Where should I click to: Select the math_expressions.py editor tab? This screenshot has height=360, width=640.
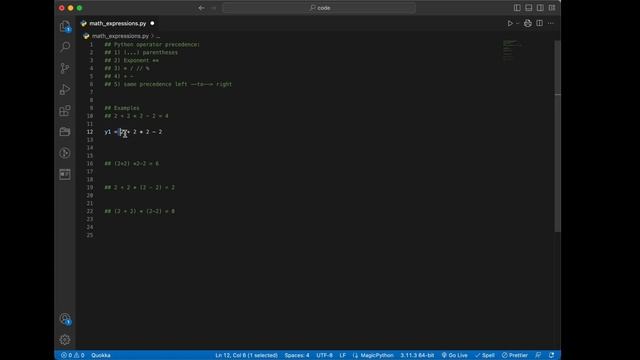pyautogui.click(x=118, y=23)
